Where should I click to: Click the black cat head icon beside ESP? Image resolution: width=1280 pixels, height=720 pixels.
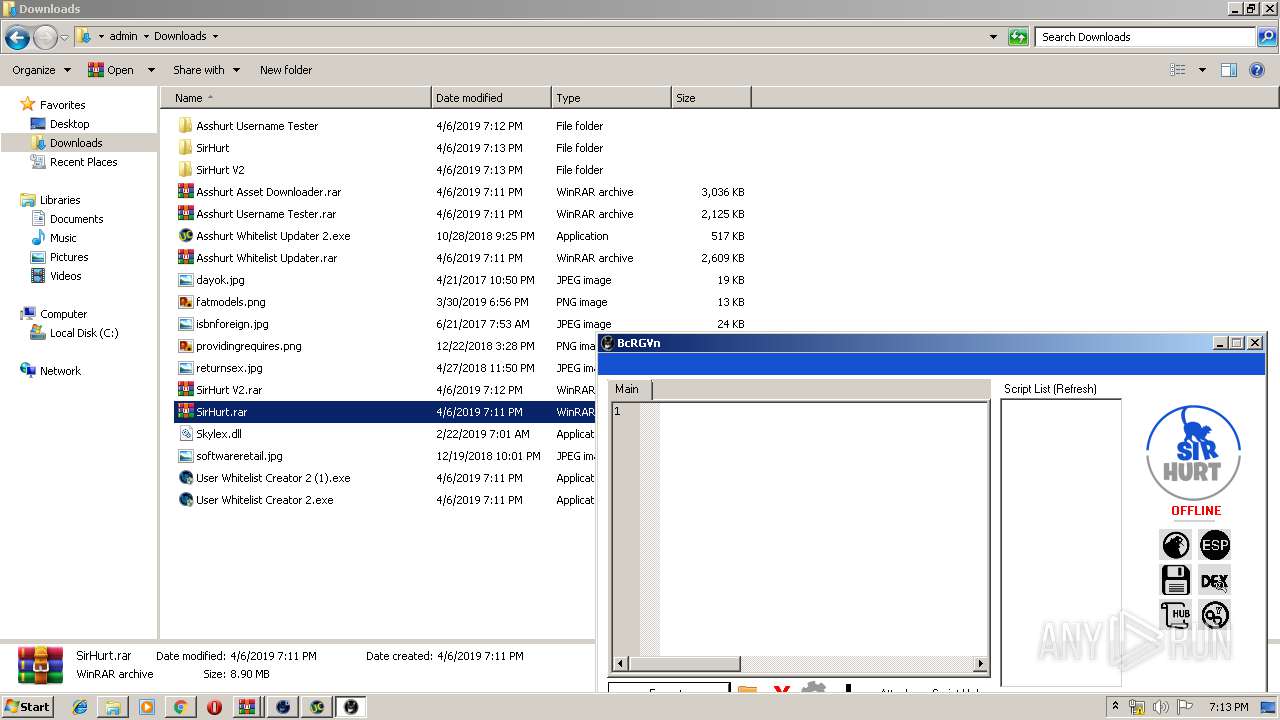pos(1175,545)
